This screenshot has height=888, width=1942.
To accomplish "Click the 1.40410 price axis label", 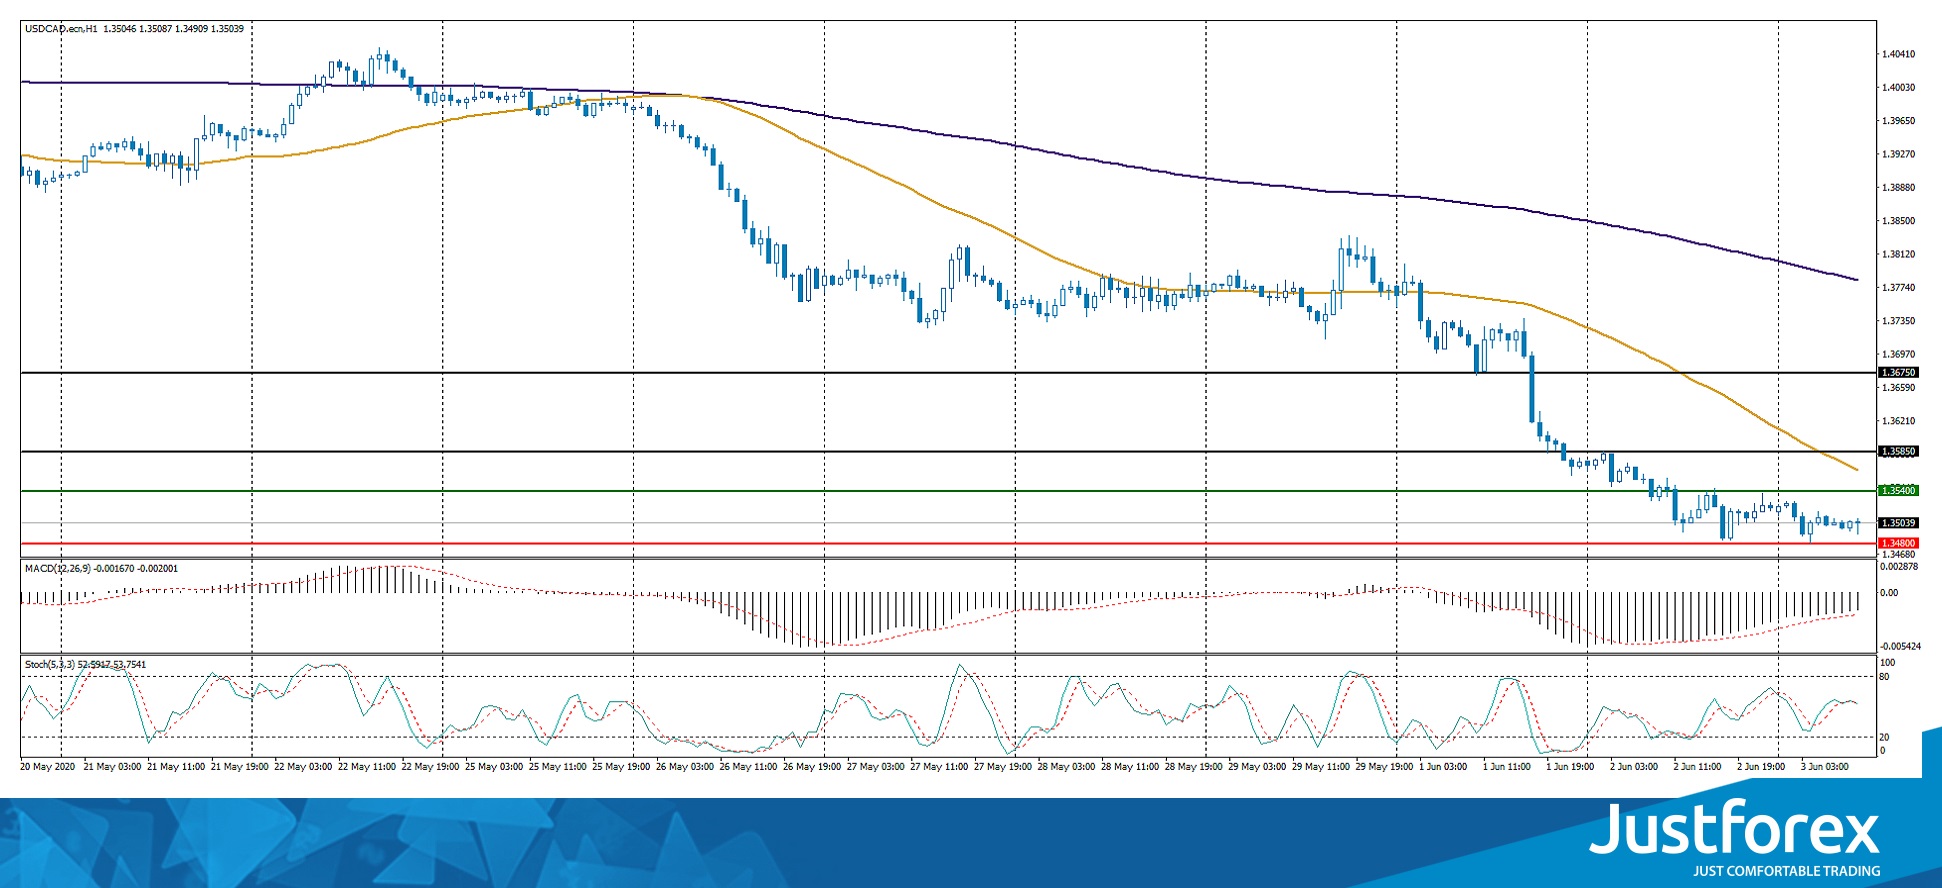I will click(1898, 54).
